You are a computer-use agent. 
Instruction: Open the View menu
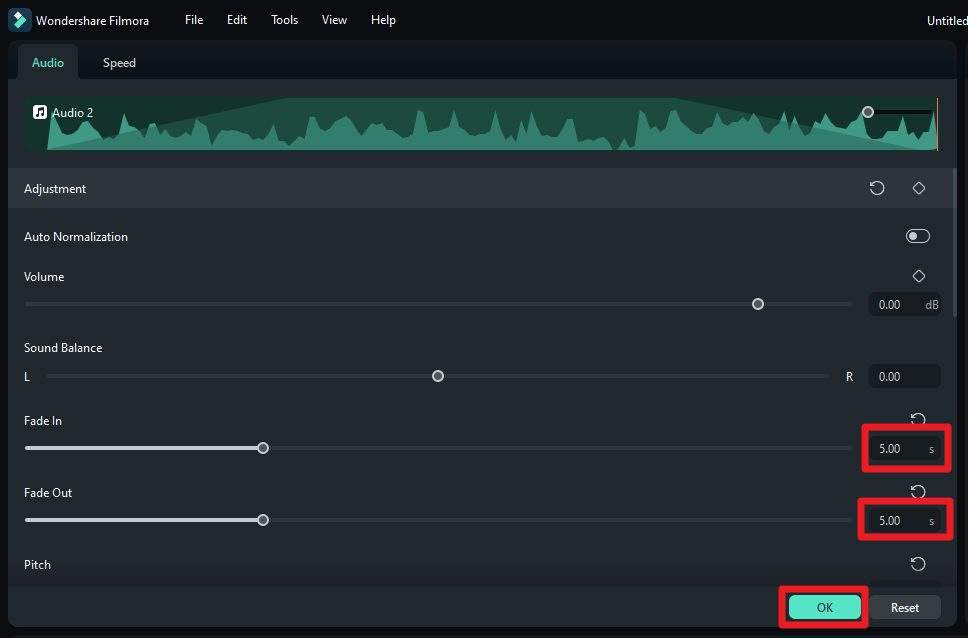tap(334, 20)
